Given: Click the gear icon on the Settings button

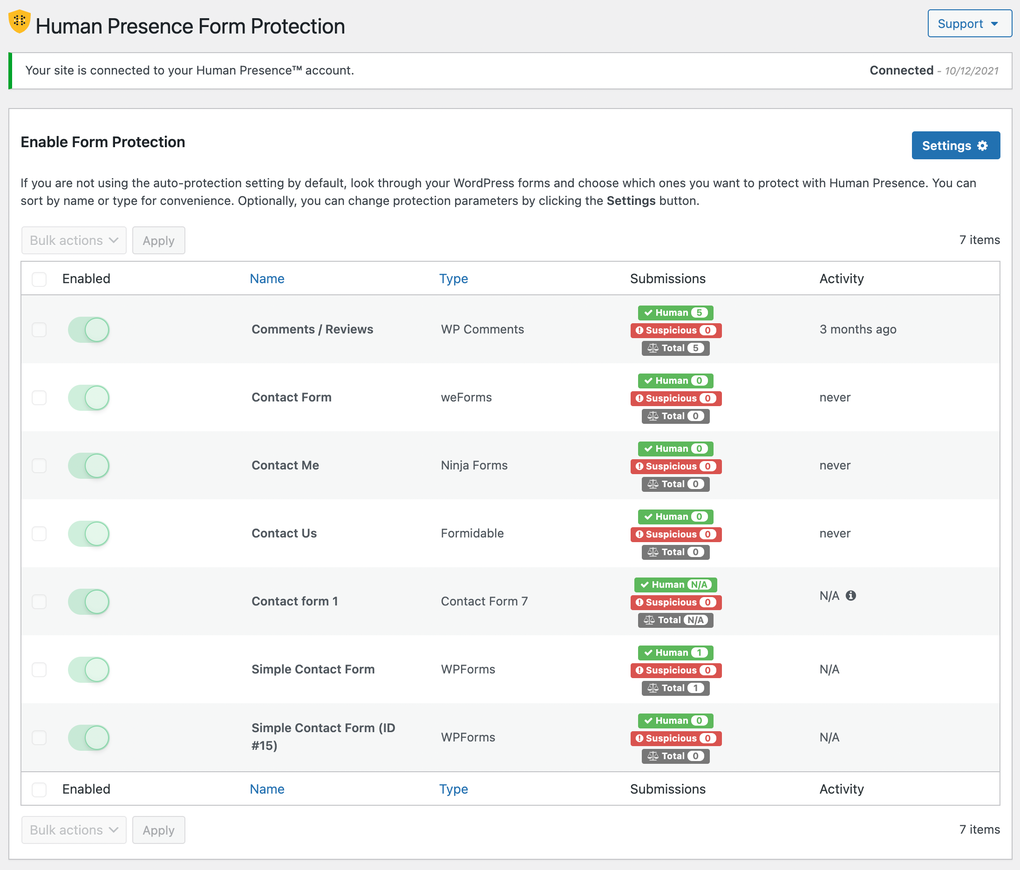Looking at the screenshot, I should coord(983,145).
